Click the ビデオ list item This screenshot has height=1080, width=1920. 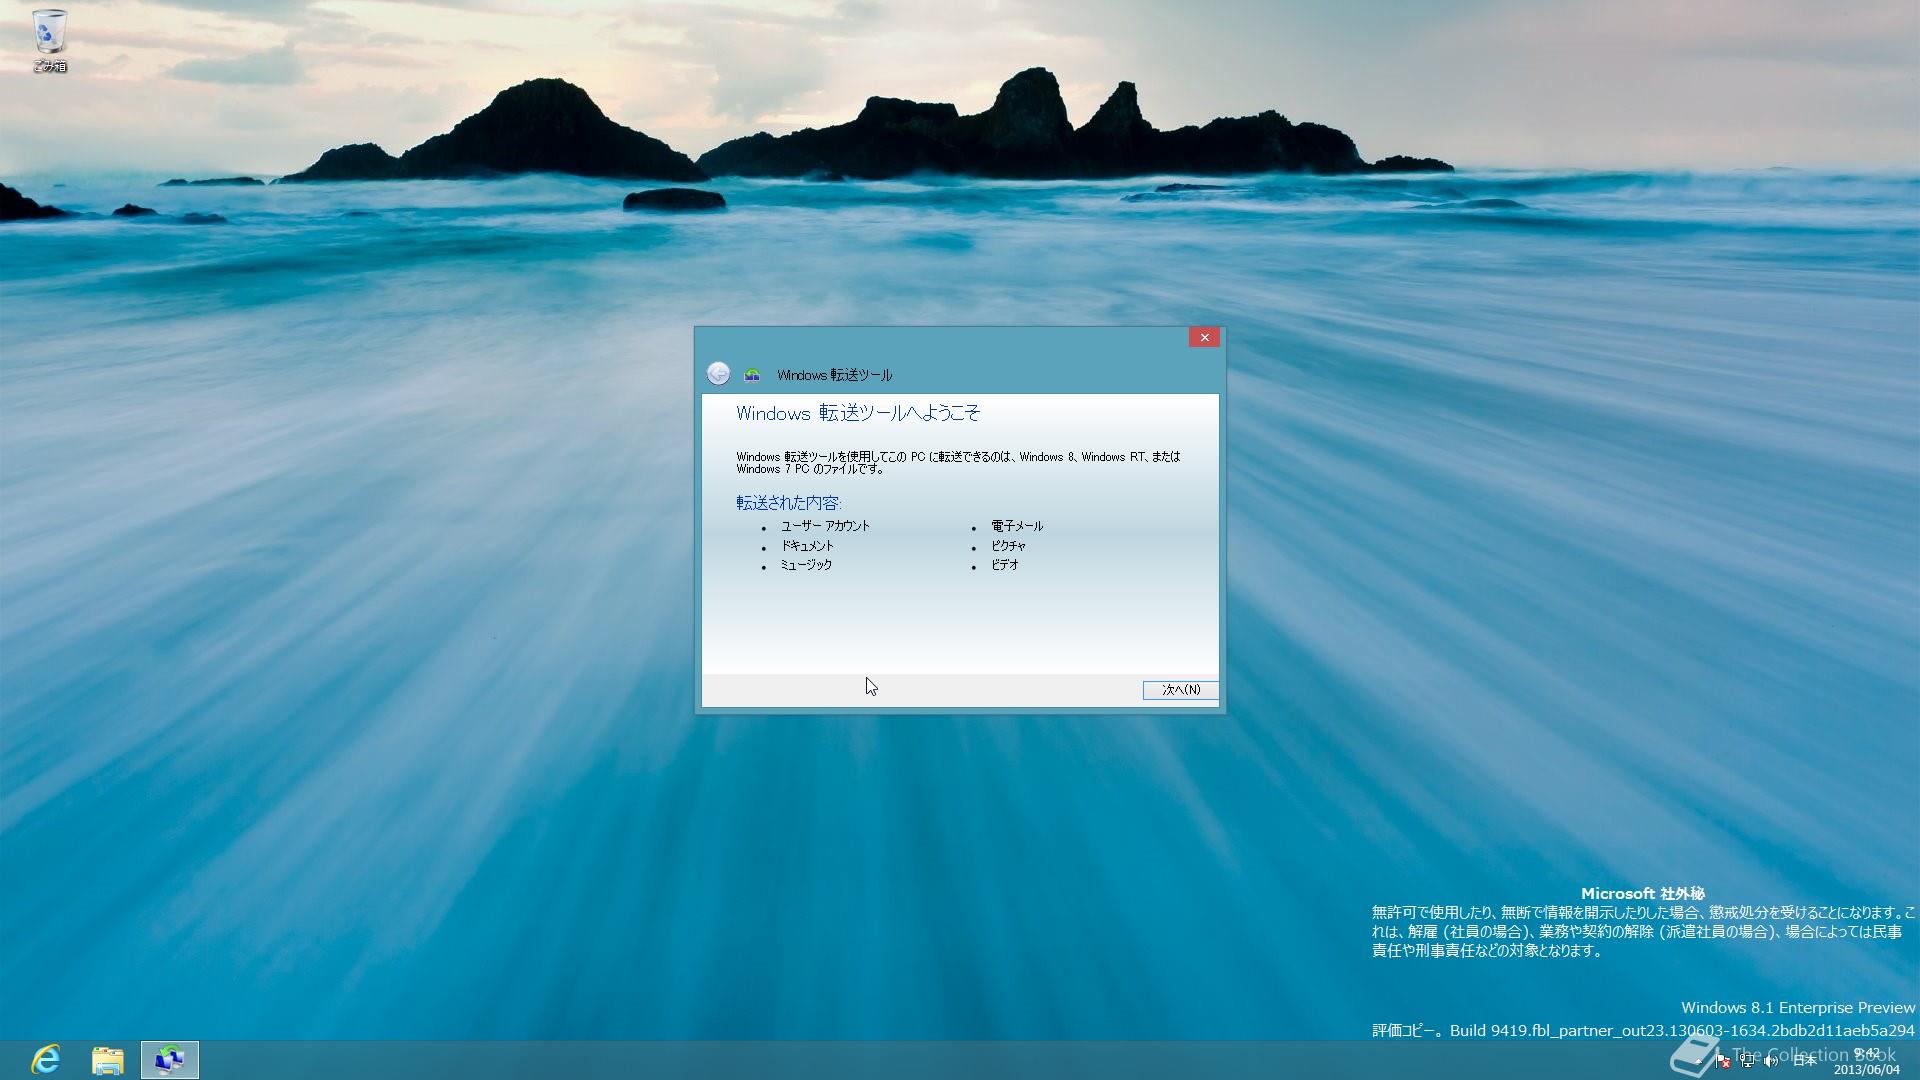coord(1005,565)
